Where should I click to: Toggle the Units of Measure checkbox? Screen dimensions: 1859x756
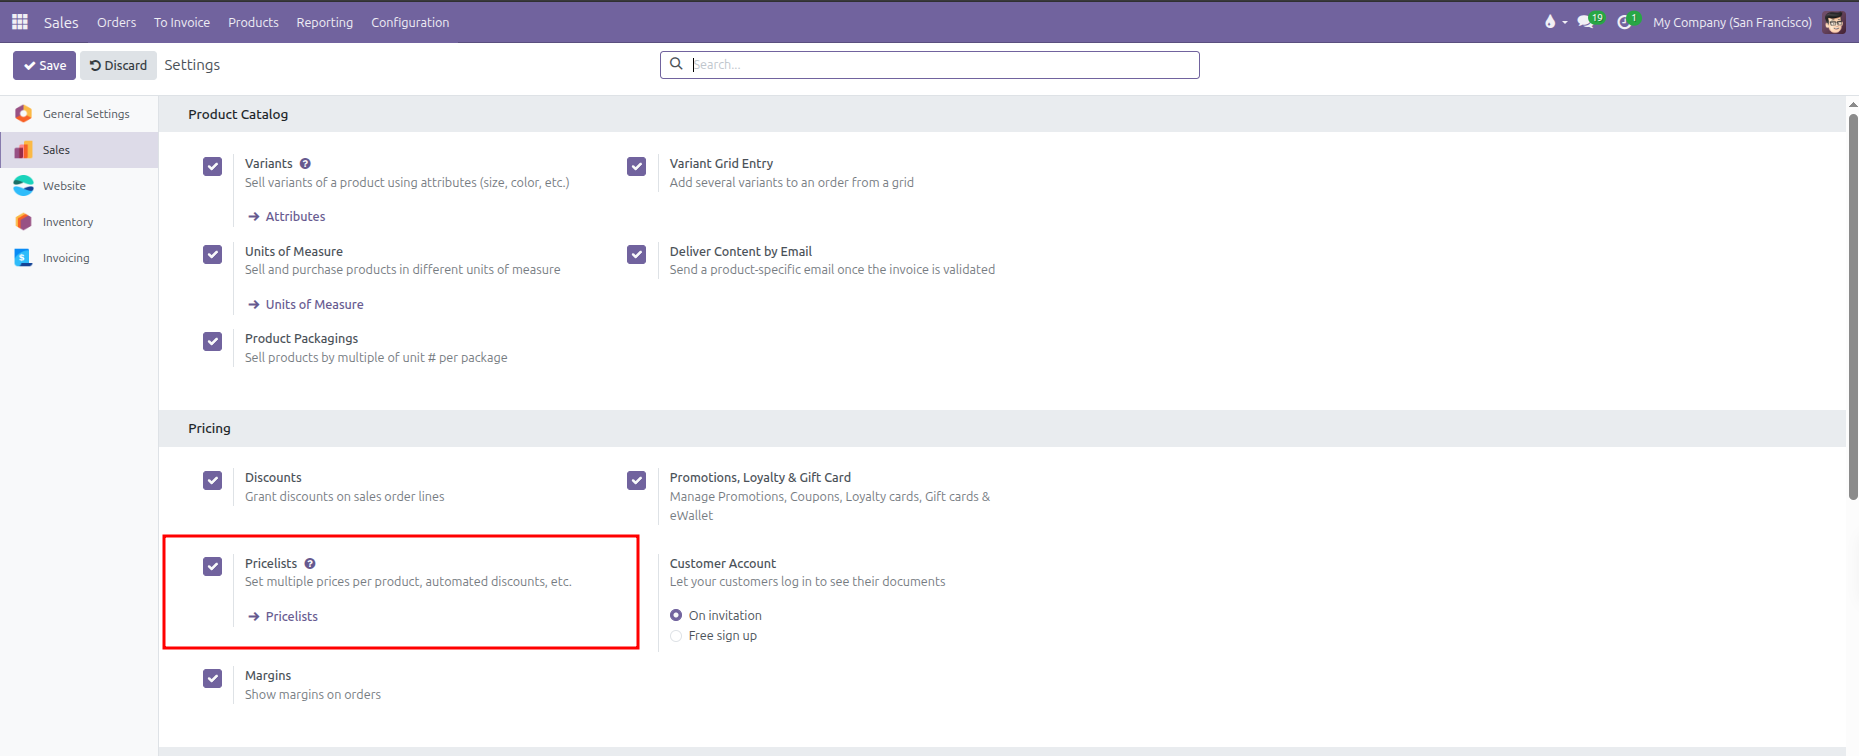pyautogui.click(x=213, y=254)
